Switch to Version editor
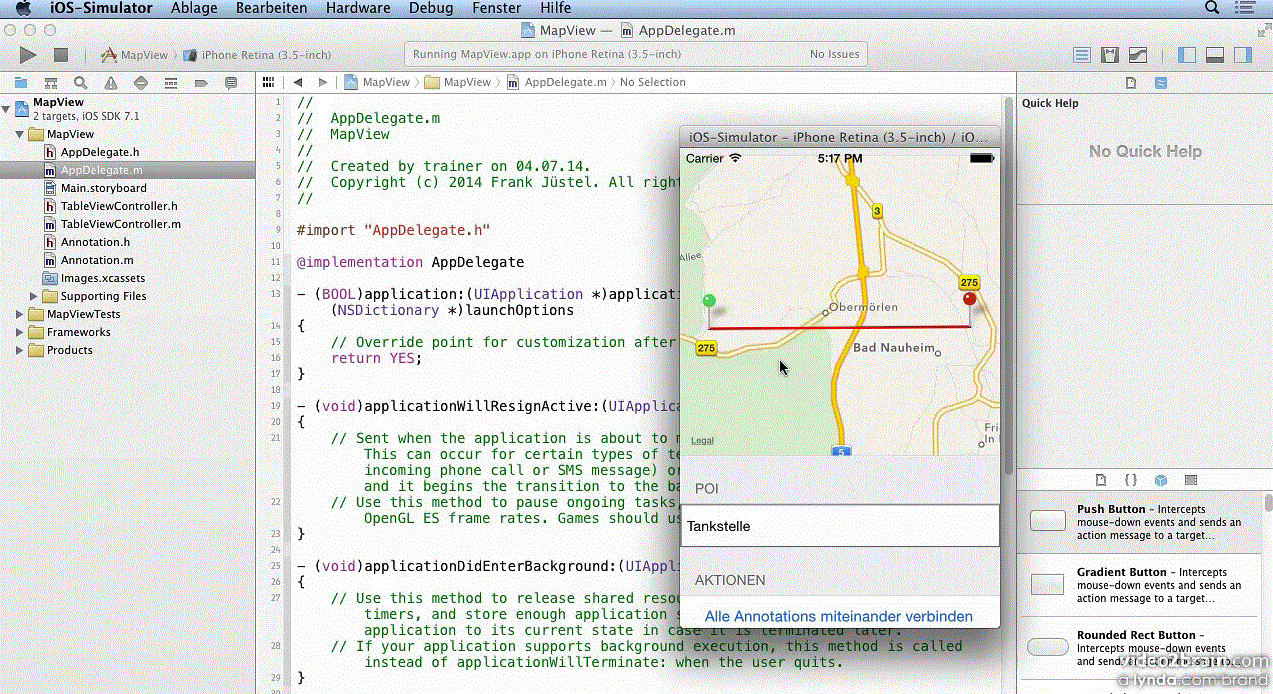Screen dimensions: 1273x694 pyautogui.click(x=1138, y=55)
